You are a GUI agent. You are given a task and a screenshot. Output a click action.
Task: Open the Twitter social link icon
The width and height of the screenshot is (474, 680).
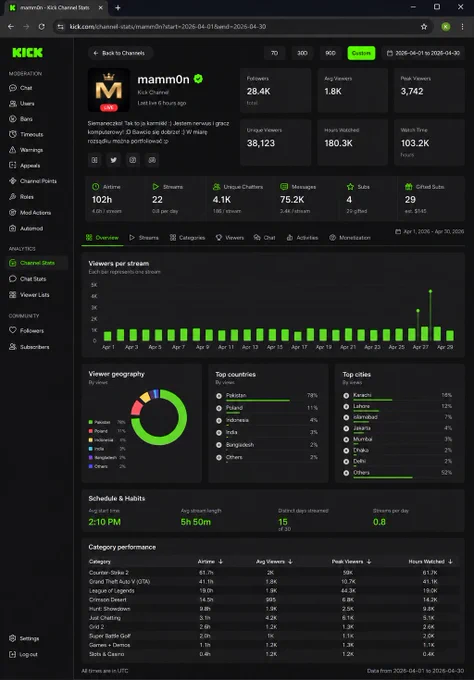point(114,160)
